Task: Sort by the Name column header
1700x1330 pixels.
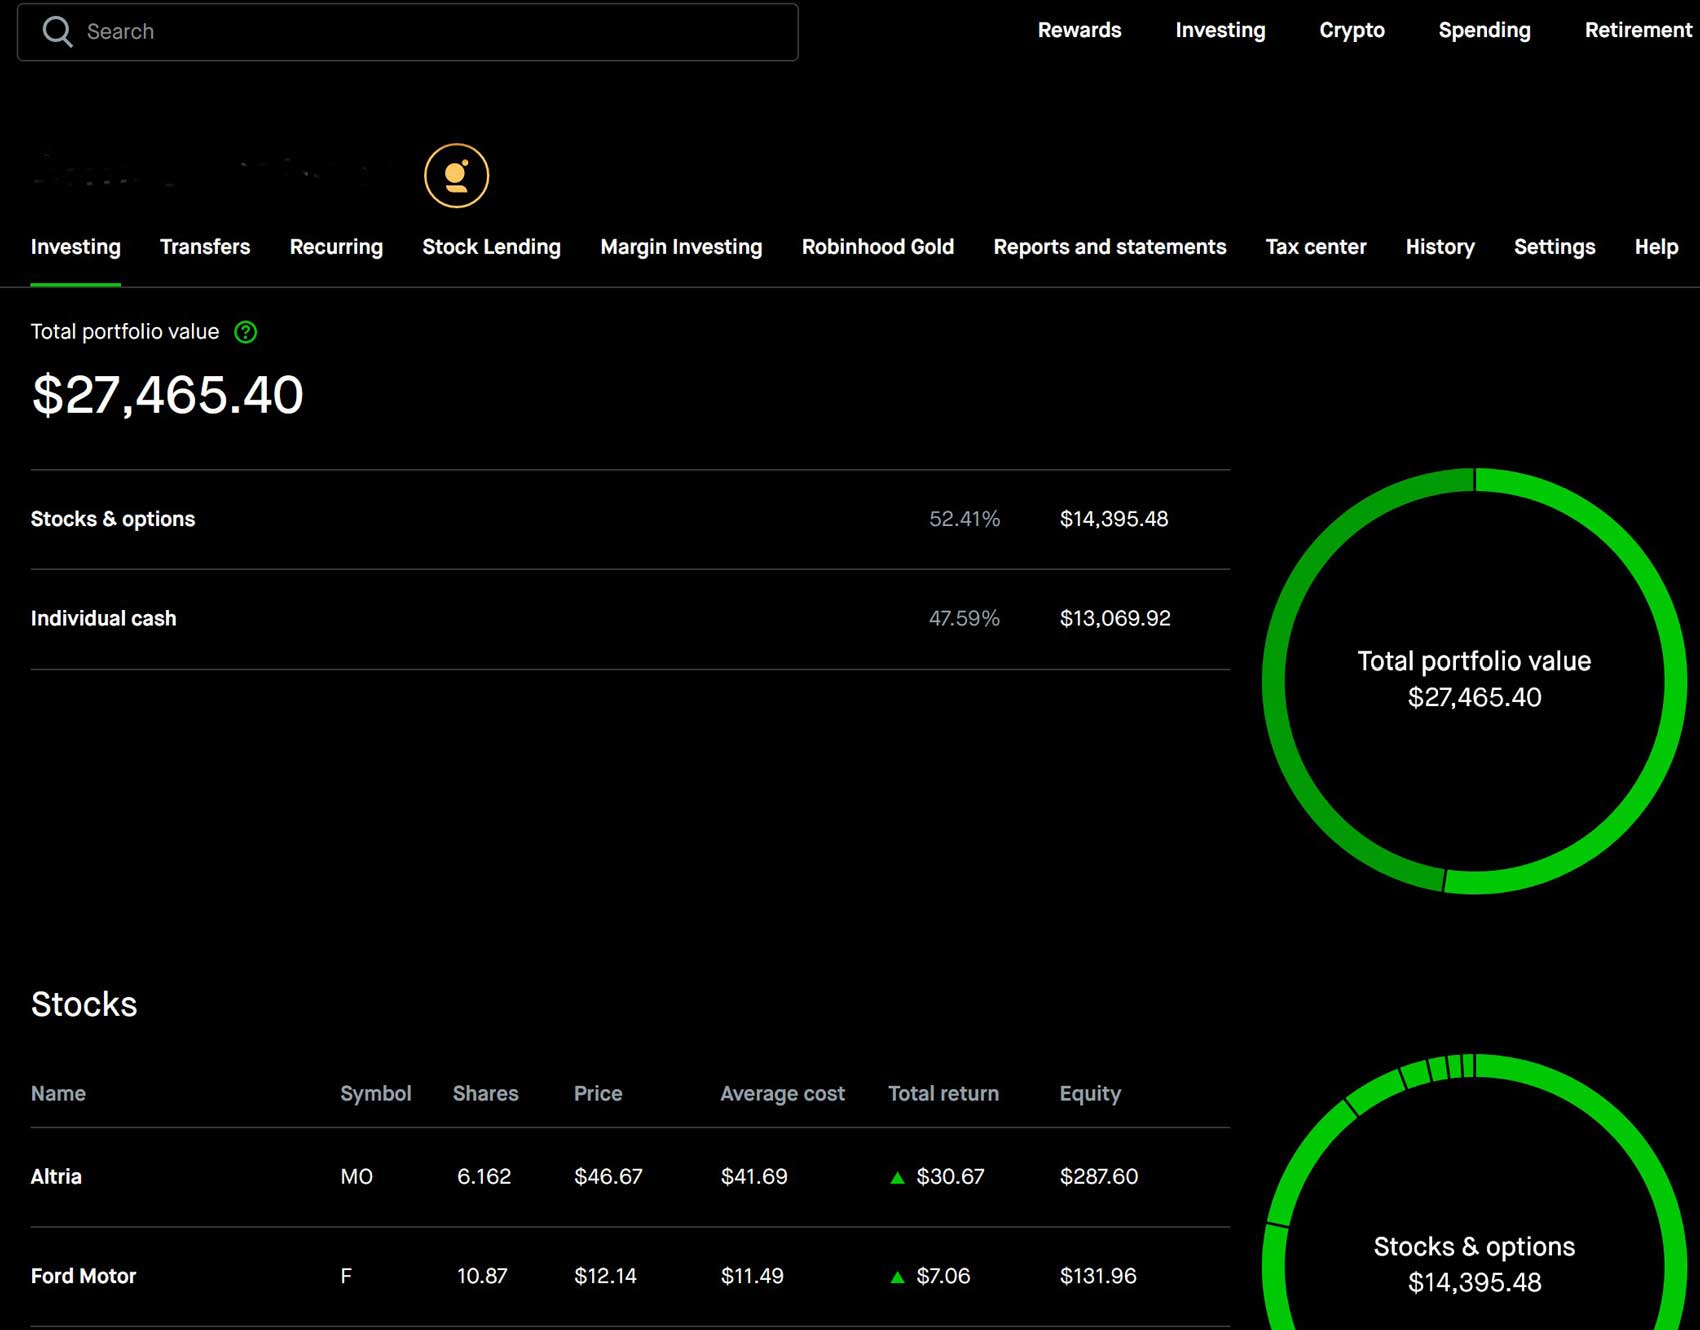Action: (x=58, y=1094)
